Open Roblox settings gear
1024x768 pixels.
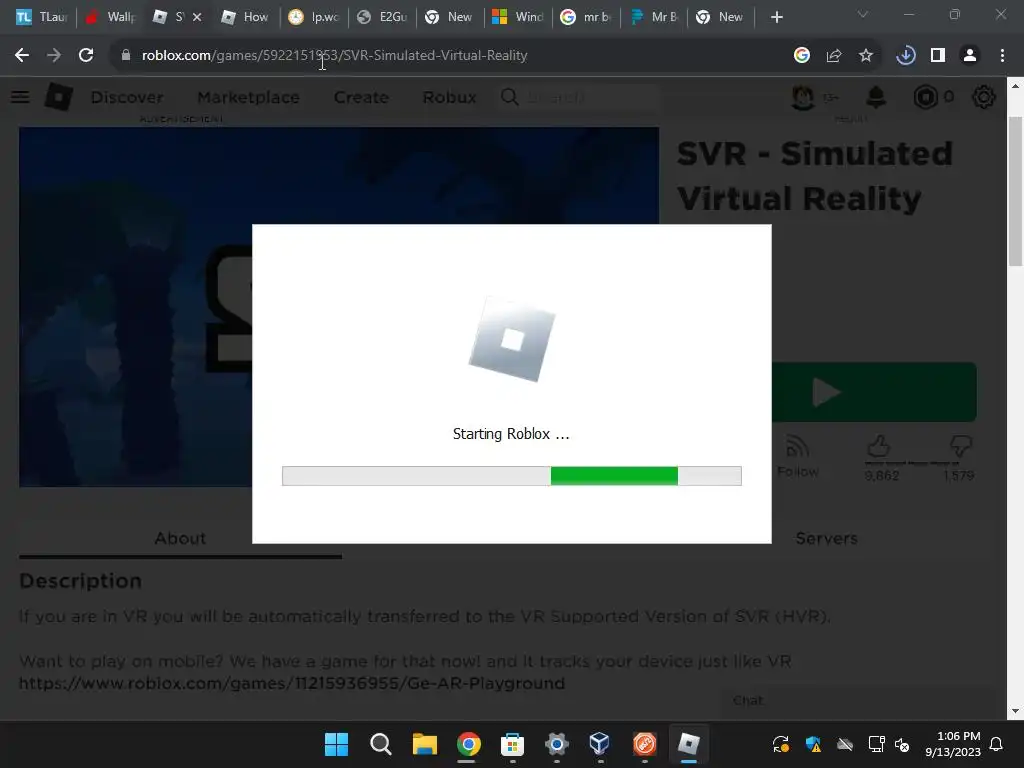984,97
